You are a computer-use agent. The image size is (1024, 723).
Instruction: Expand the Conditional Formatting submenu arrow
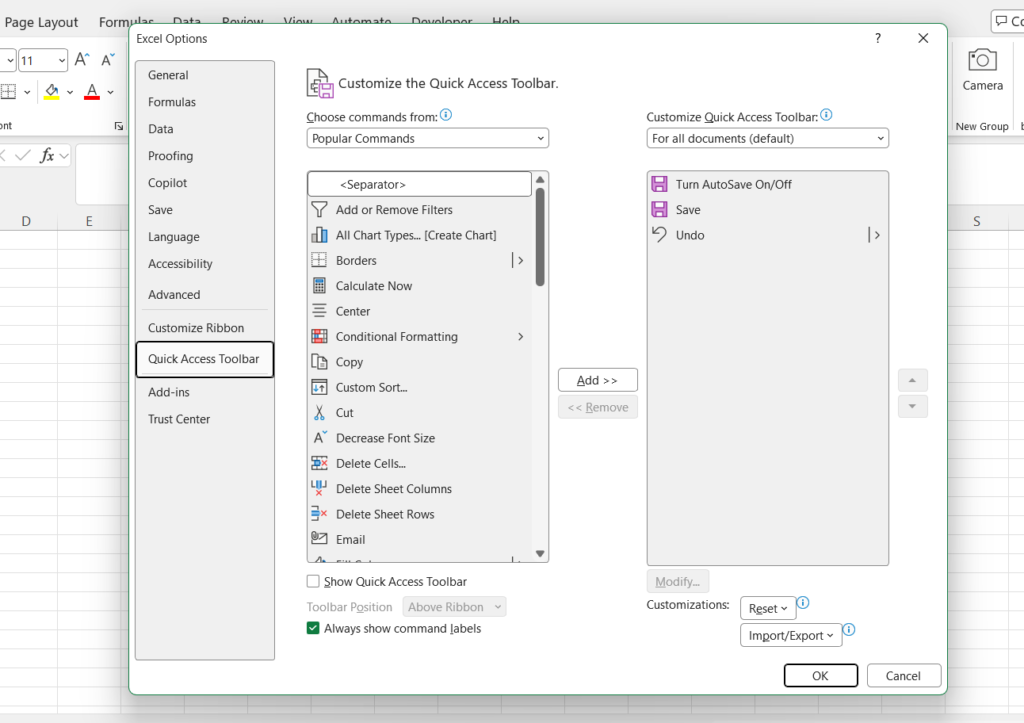(520, 336)
